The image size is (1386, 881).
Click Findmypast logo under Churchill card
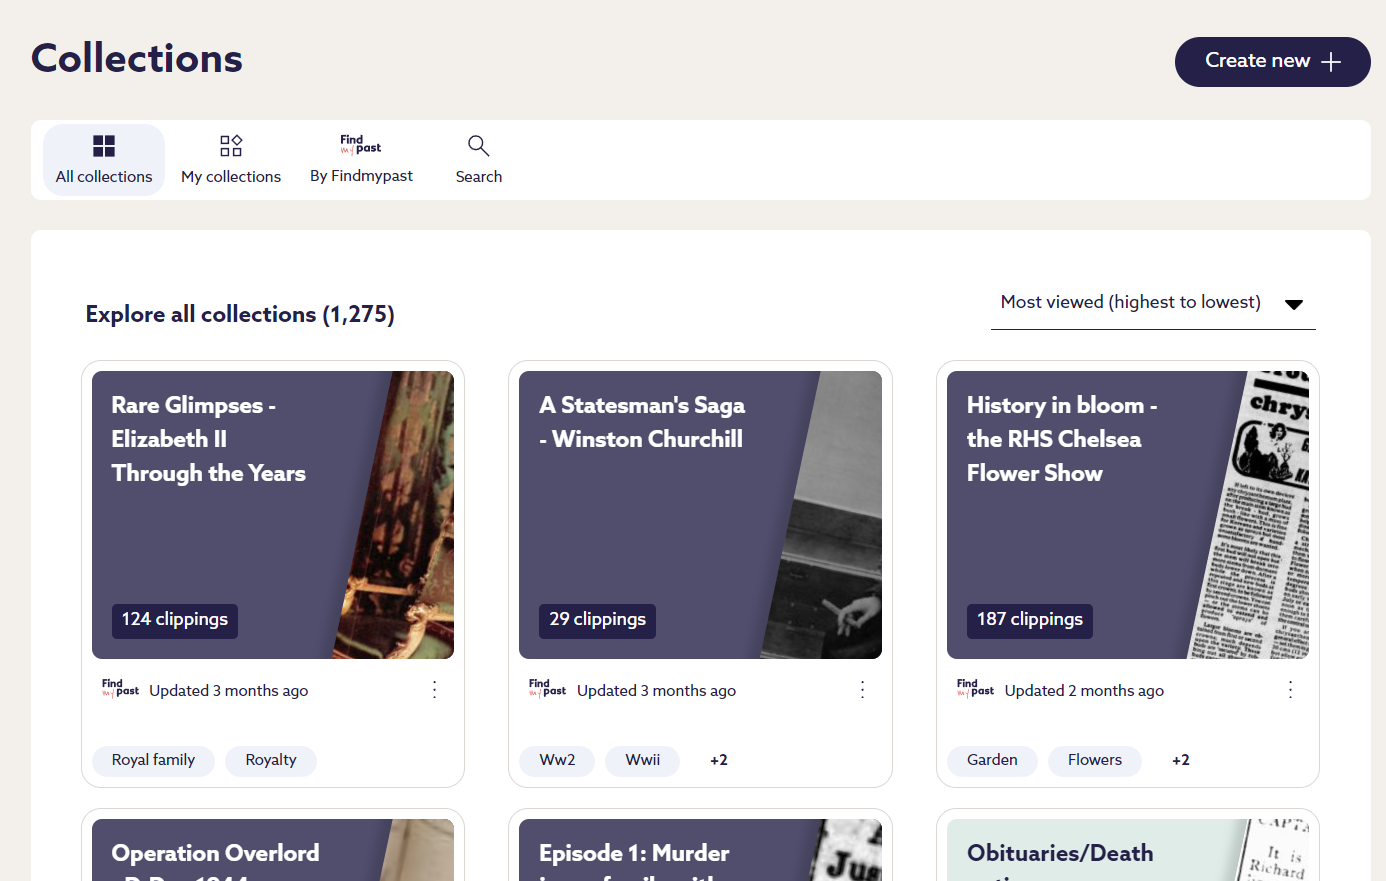click(547, 689)
